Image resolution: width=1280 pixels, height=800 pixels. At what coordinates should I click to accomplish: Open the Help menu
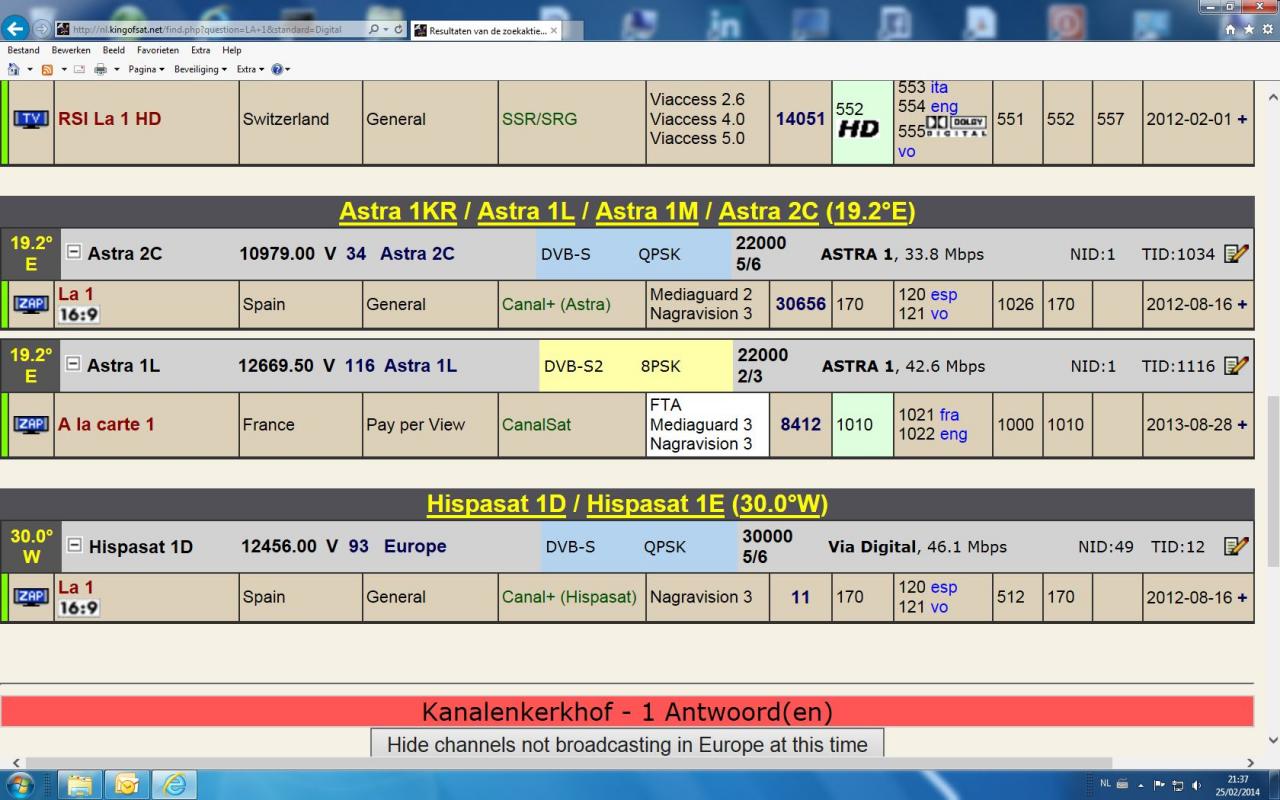232,50
